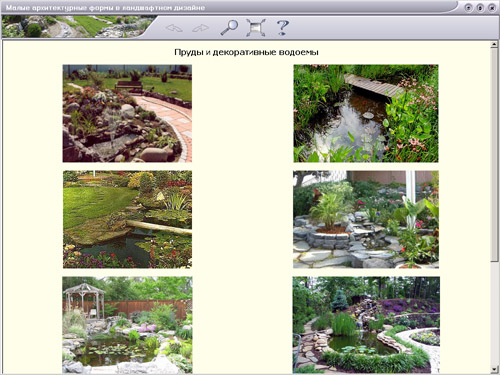Maximize the window using the middle round button
This screenshot has width=500, height=375.
pyautogui.click(x=480, y=7)
